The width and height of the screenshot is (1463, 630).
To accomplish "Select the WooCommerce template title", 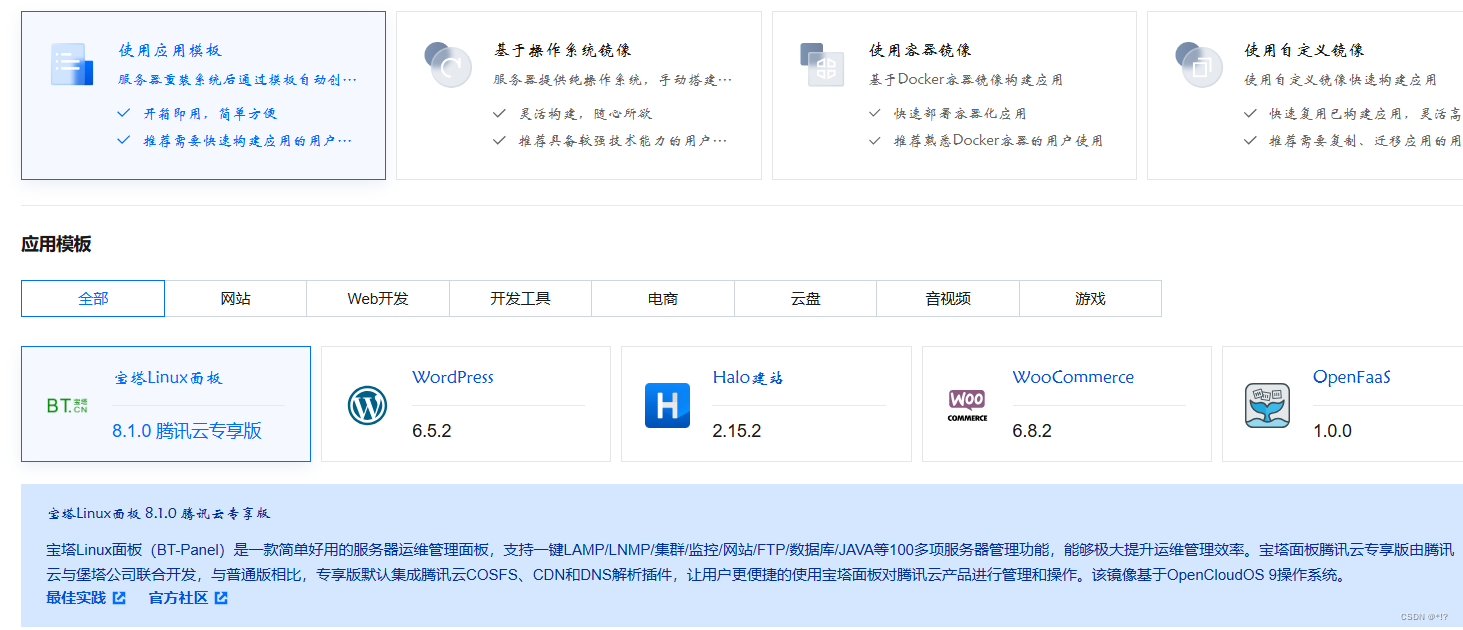I will tap(1073, 377).
